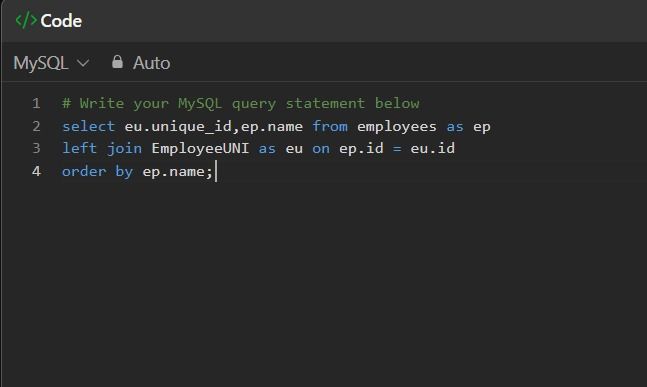Click line number 2 in gutter
The width and height of the screenshot is (647, 387).
pyautogui.click(x=36, y=126)
